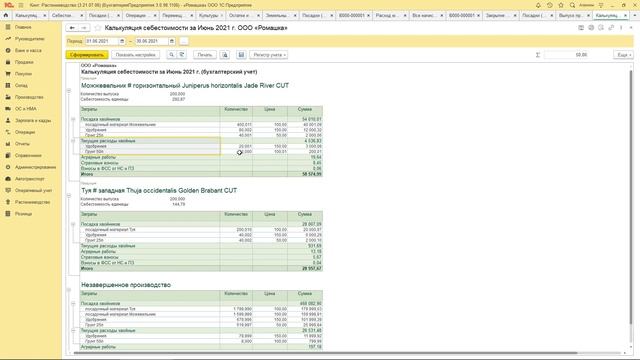Open Отчеты section in sidebar
This screenshot has width=640, height=360.
pyautogui.click(x=22, y=144)
